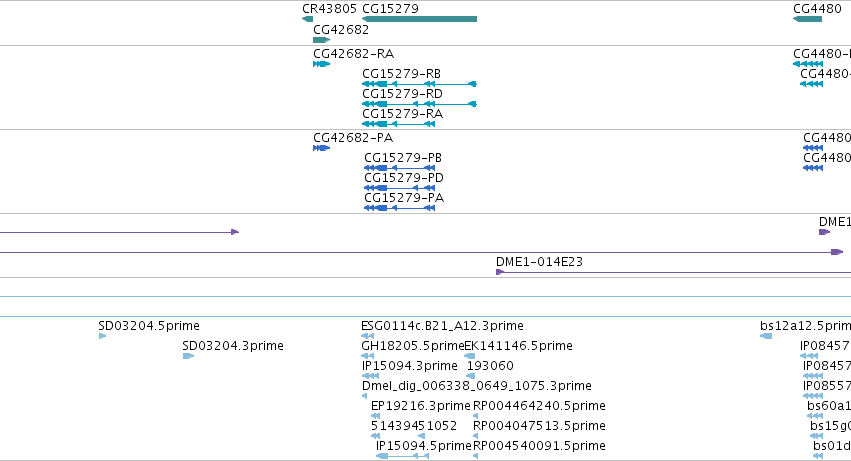Viewport: 851px width, 461px height.
Task: Select transcript CG15279-RB label
Action: click(x=401, y=74)
